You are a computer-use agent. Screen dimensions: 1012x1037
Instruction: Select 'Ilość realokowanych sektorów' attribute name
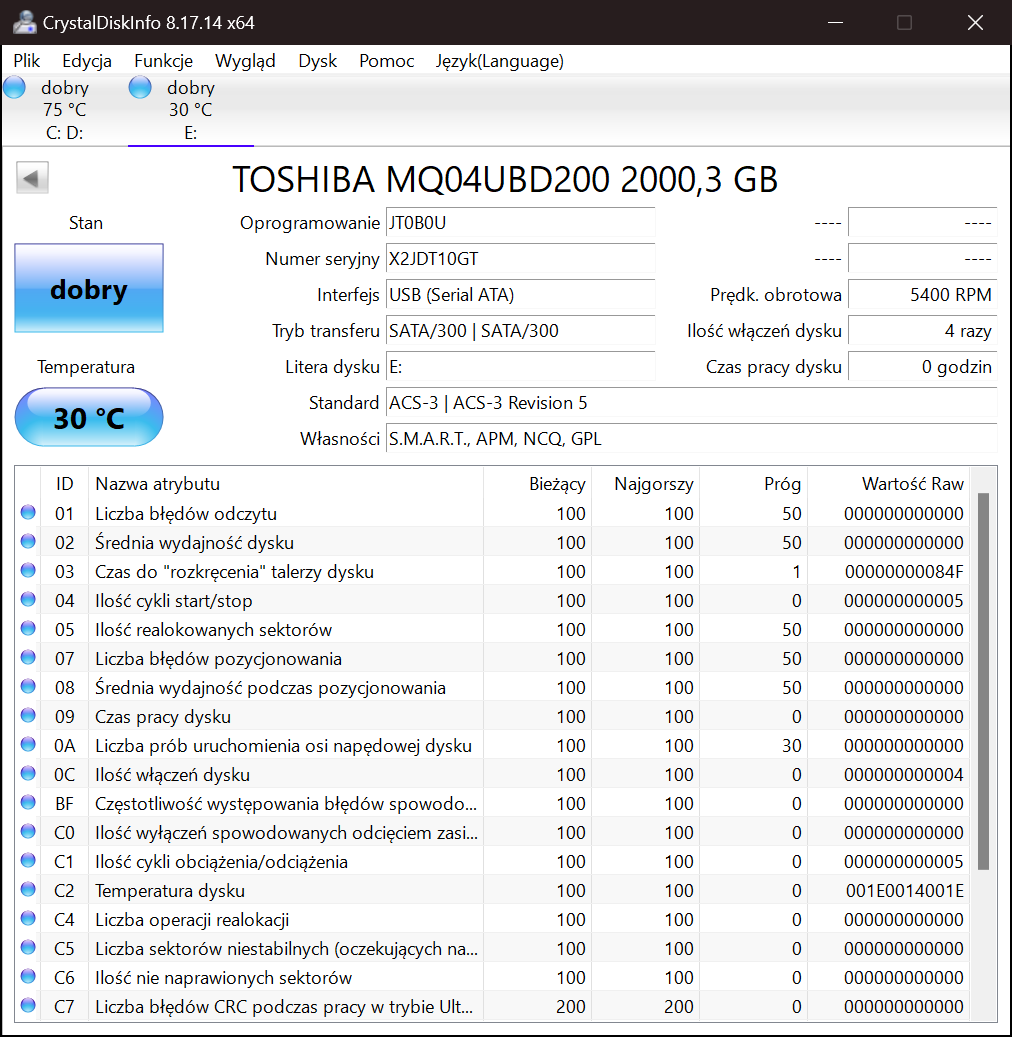tap(213, 630)
